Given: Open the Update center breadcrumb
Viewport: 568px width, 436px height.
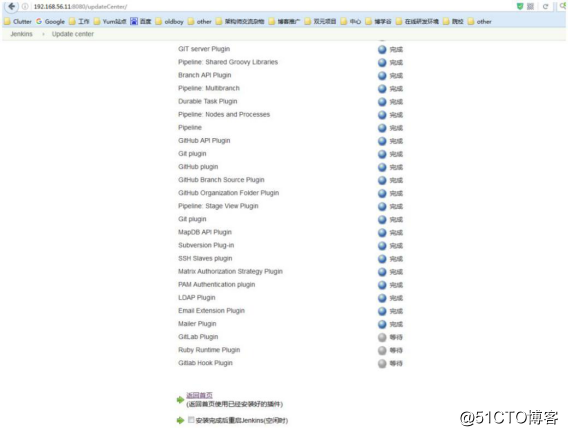Looking at the screenshot, I should pos(73,34).
